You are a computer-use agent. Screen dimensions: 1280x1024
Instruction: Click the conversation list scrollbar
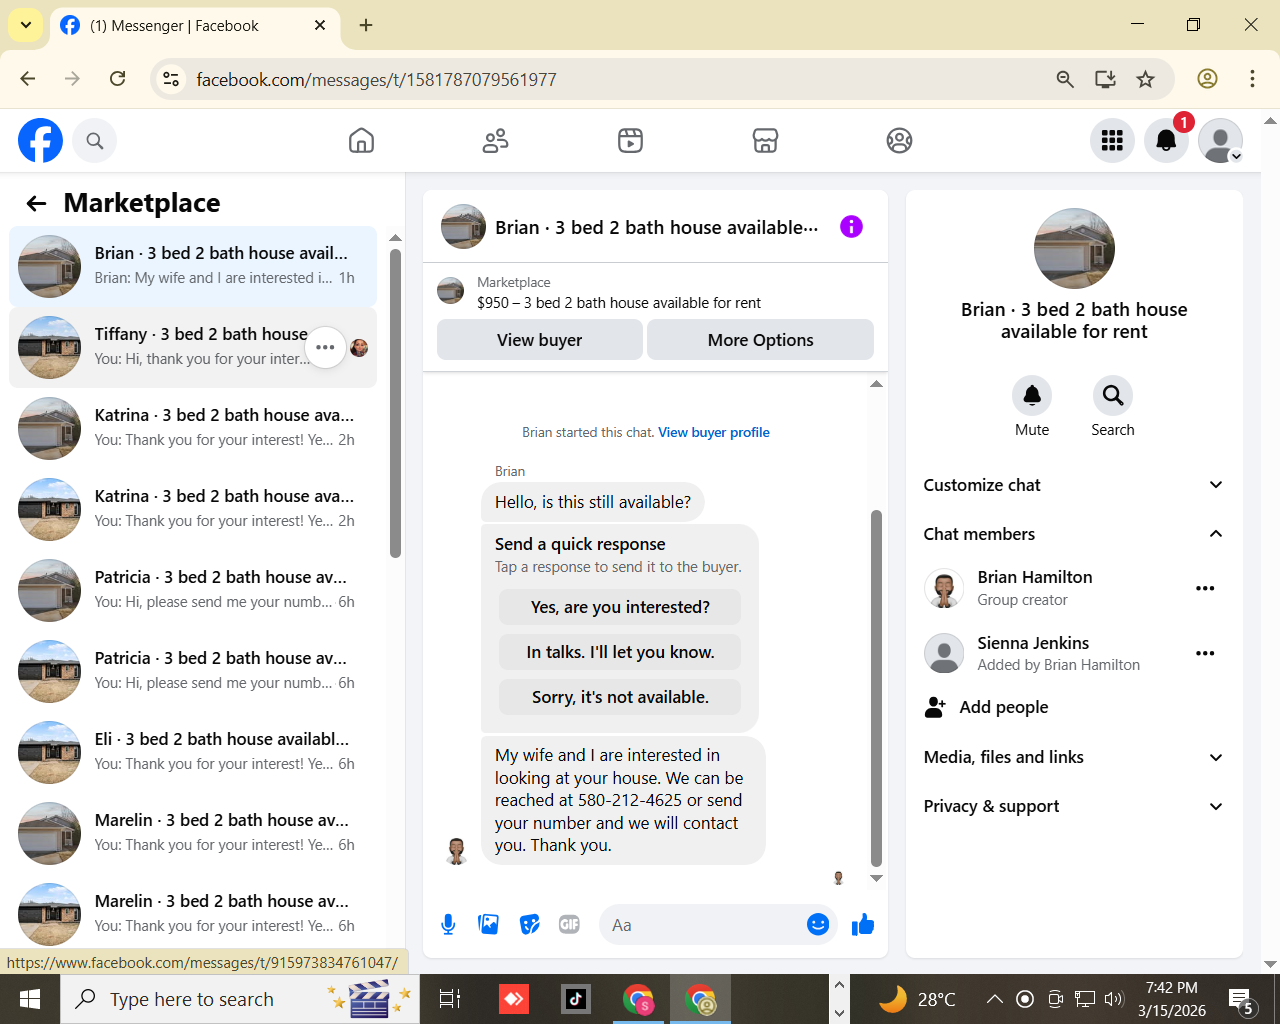pos(395,403)
